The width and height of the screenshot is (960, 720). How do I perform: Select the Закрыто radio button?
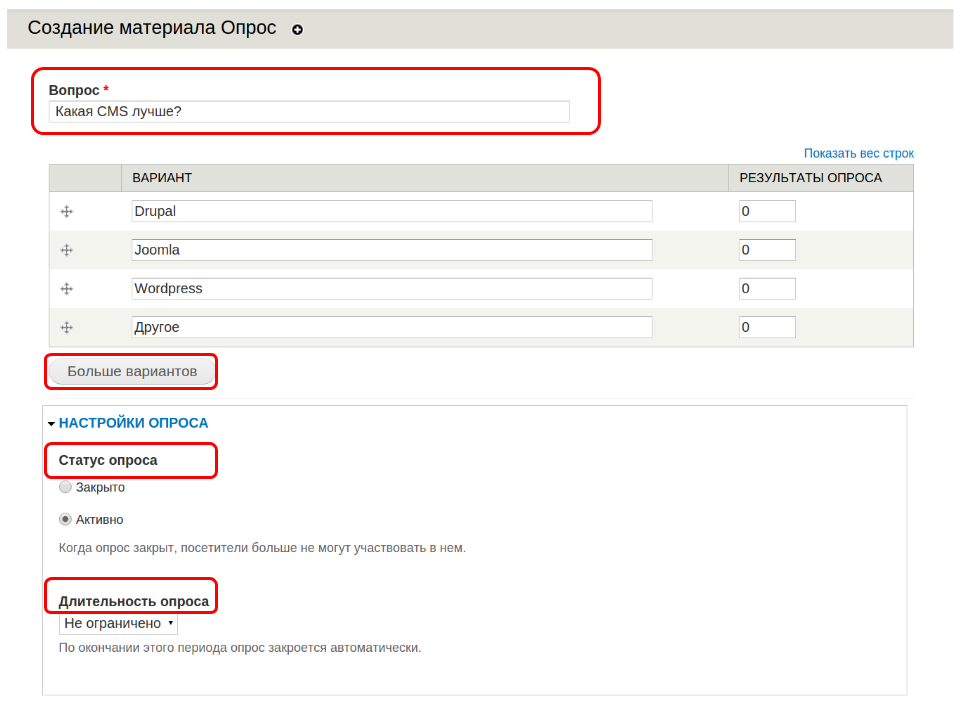(66, 487)
